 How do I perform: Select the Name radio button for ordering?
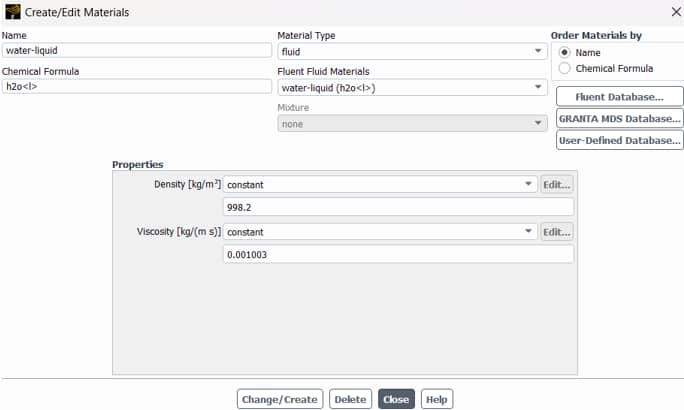(x=564, y=52)
